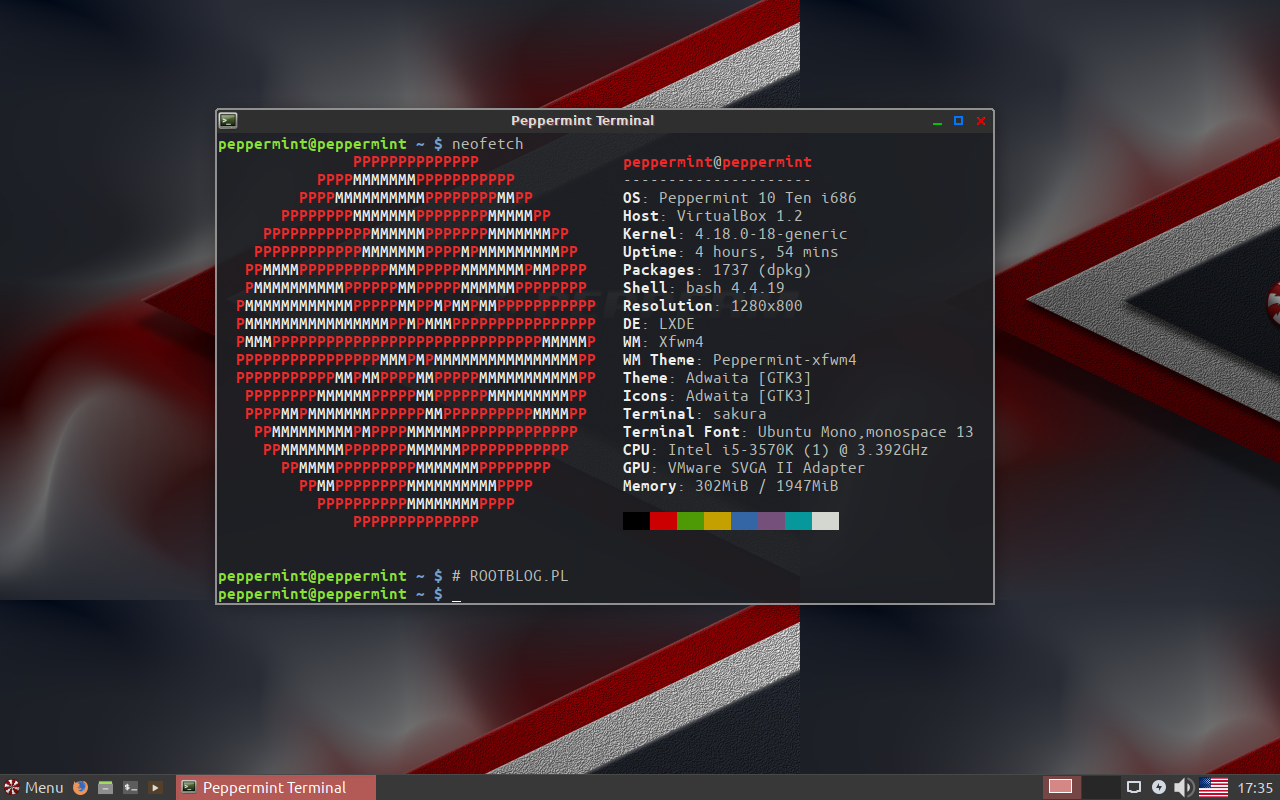Click the Terminal: sakura line
Screen dimensions: 1280x800
point(694,414)
